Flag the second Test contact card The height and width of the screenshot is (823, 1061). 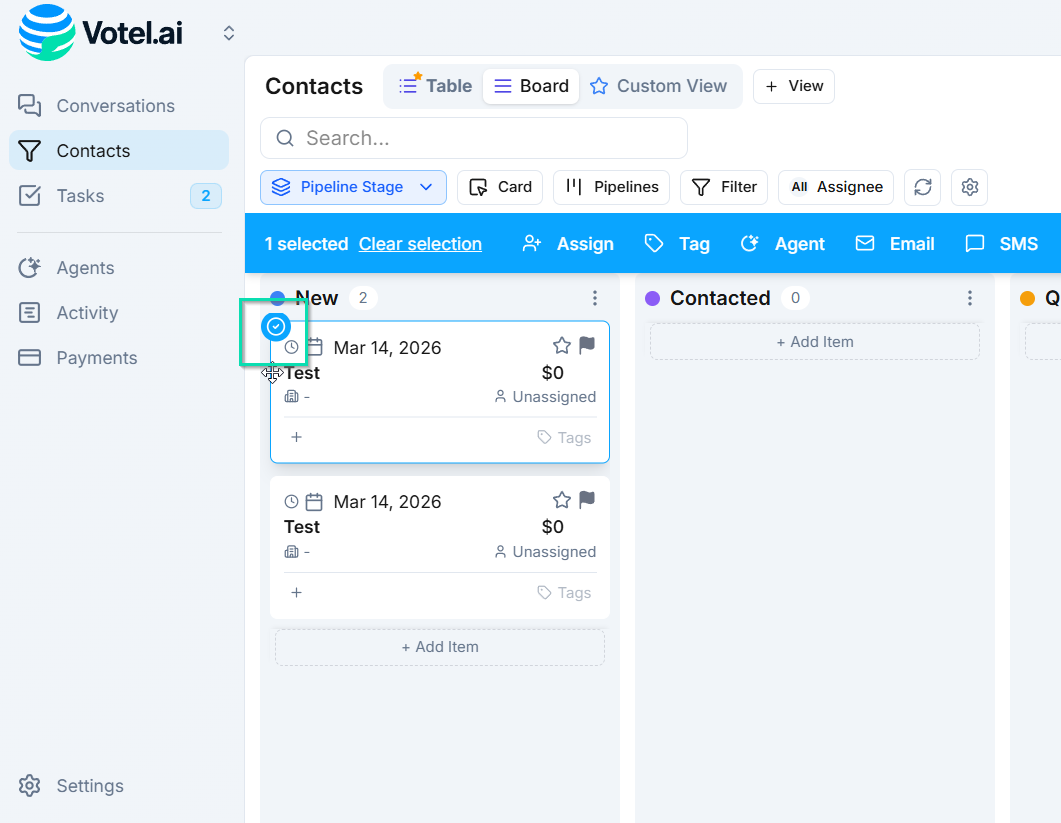pyautogui.click(x=587, y=500)
